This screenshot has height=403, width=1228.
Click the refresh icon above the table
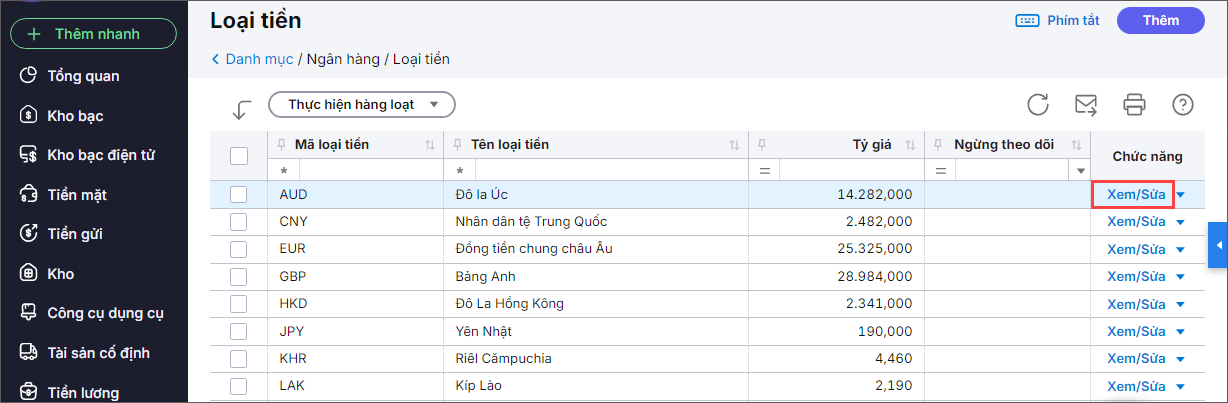coord(1038,105)
